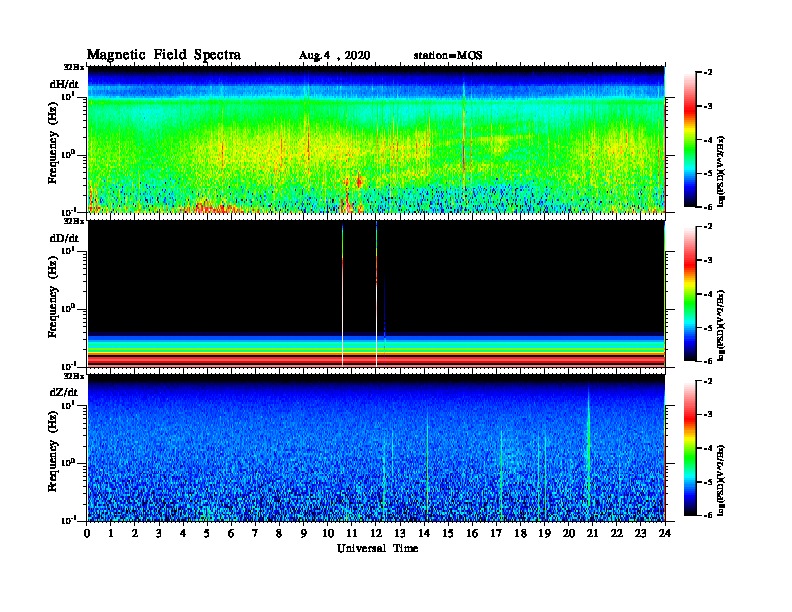Click the red horizontal band in dD/dt panel
This screenshot has height=612, width=792.
pos(376,360)
